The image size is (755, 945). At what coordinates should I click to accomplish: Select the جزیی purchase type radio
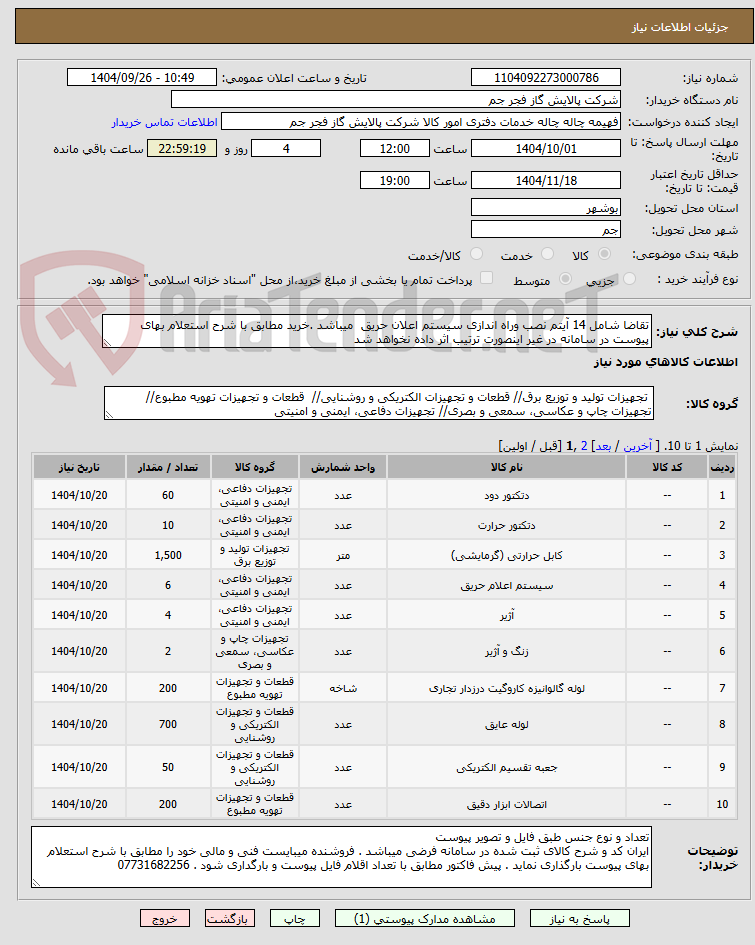629,279
